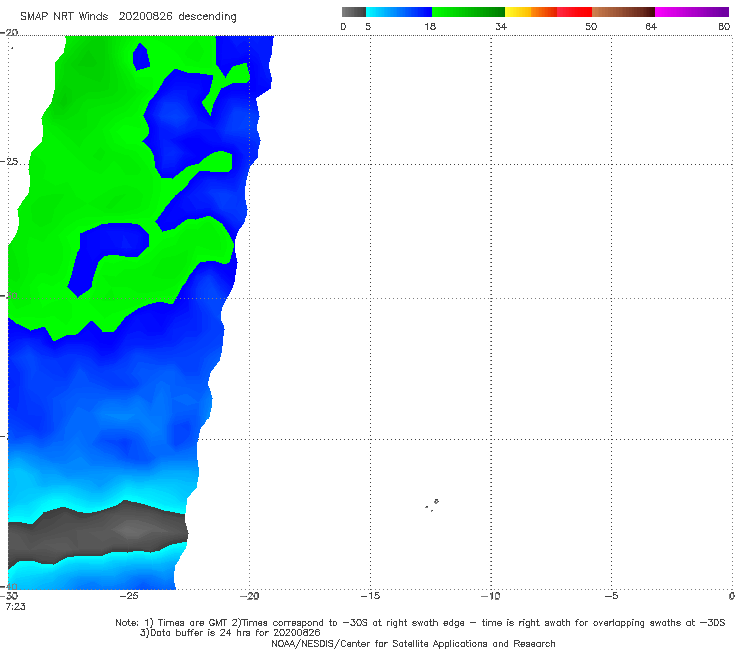Pick the gray 0–5 segment of the color bar
This screenshot has width=740, height=650.
tap(353, 12)
